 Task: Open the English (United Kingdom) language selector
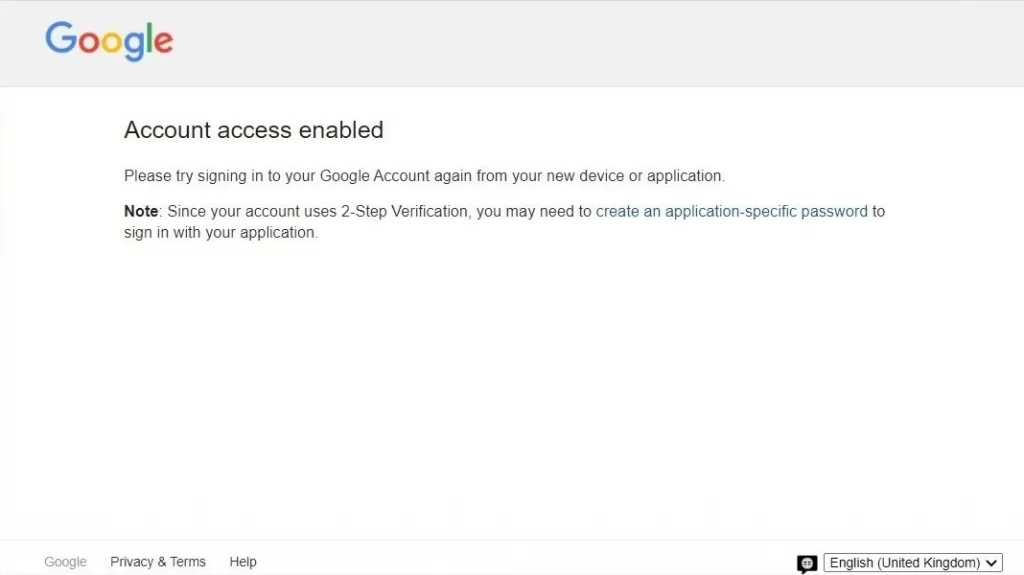tap(913, 563)
